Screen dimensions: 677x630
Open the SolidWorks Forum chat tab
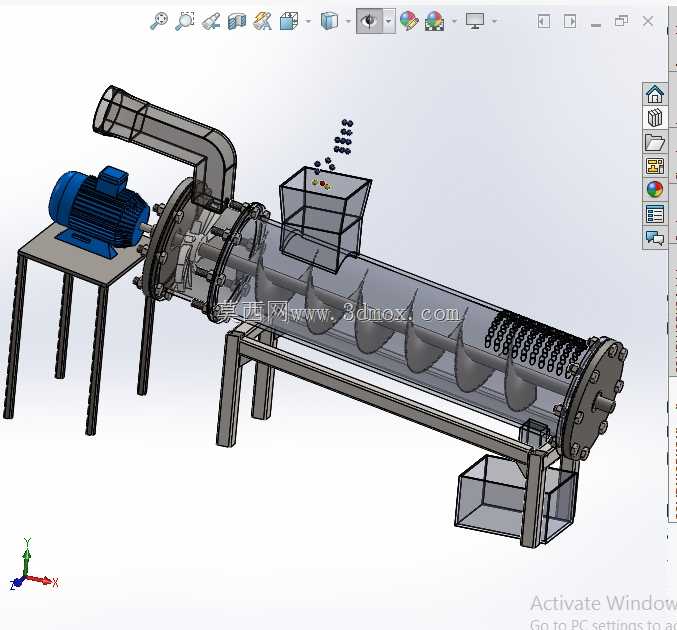point(655,237)
